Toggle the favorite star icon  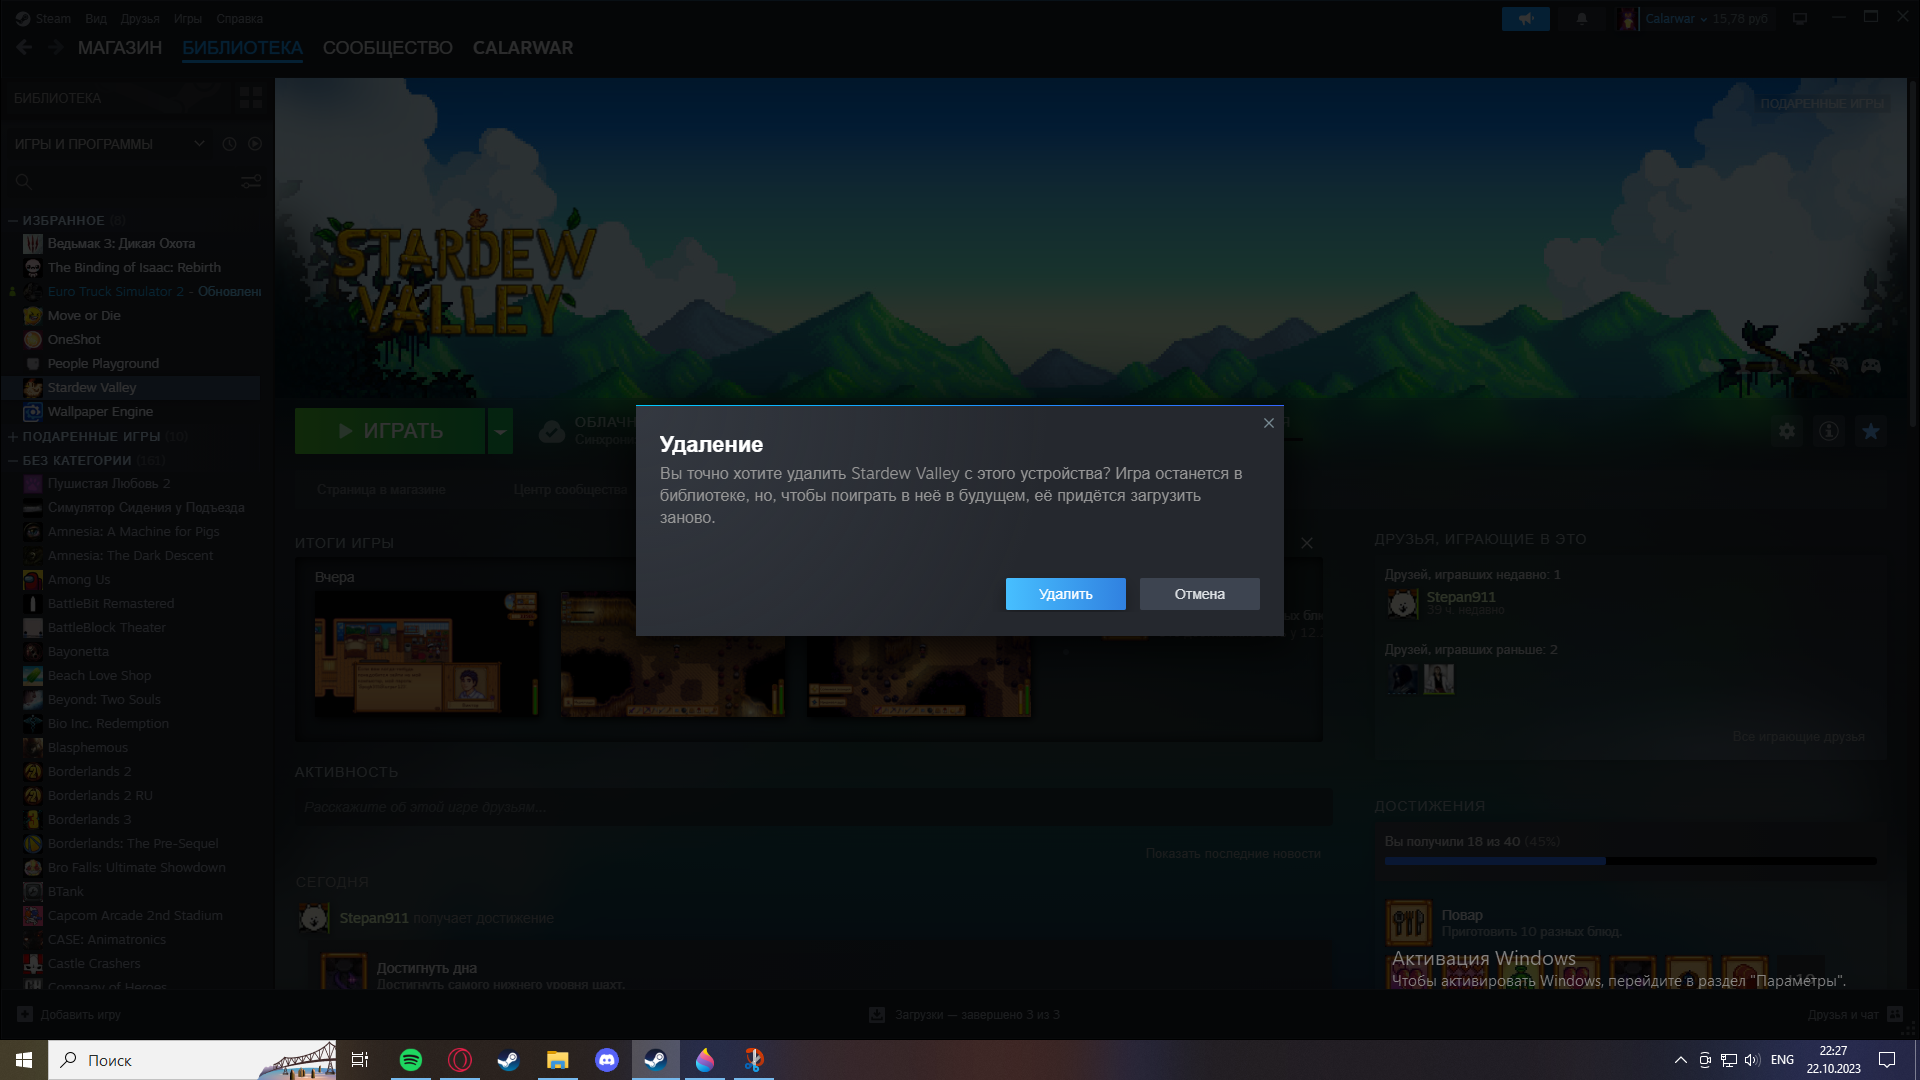[1870, 431]
